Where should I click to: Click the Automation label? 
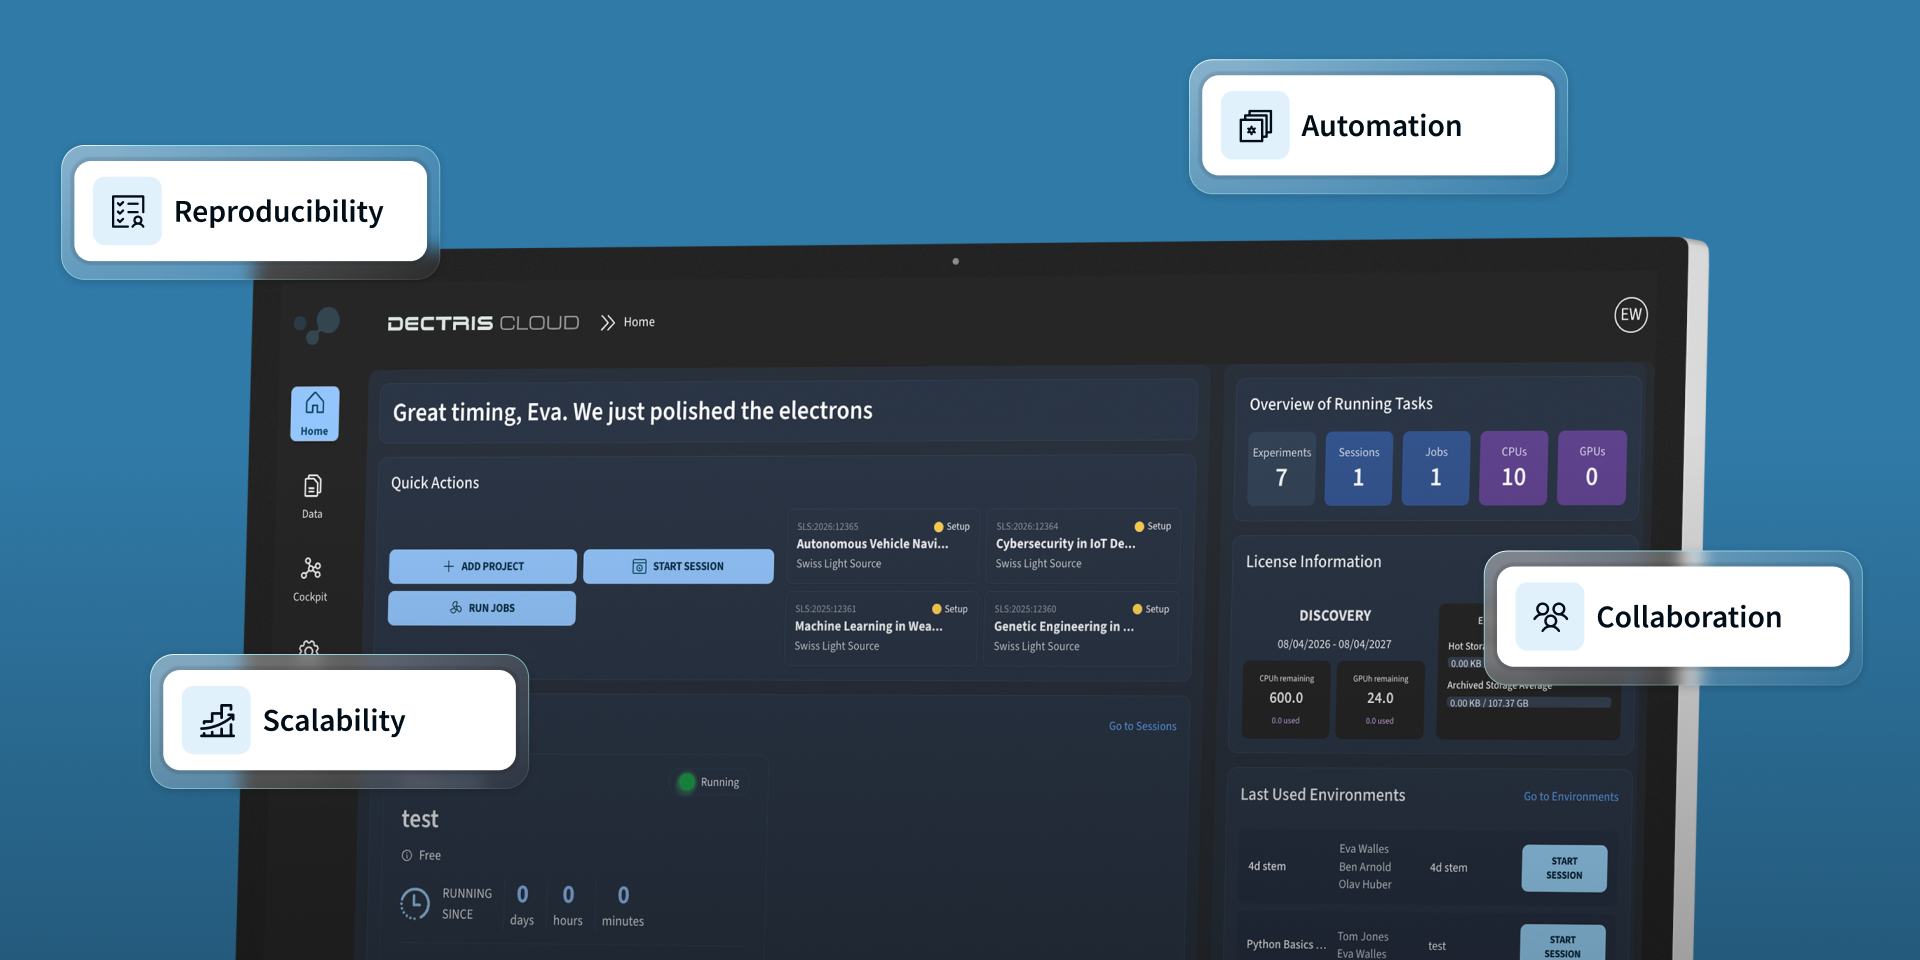click(1381, 125)
